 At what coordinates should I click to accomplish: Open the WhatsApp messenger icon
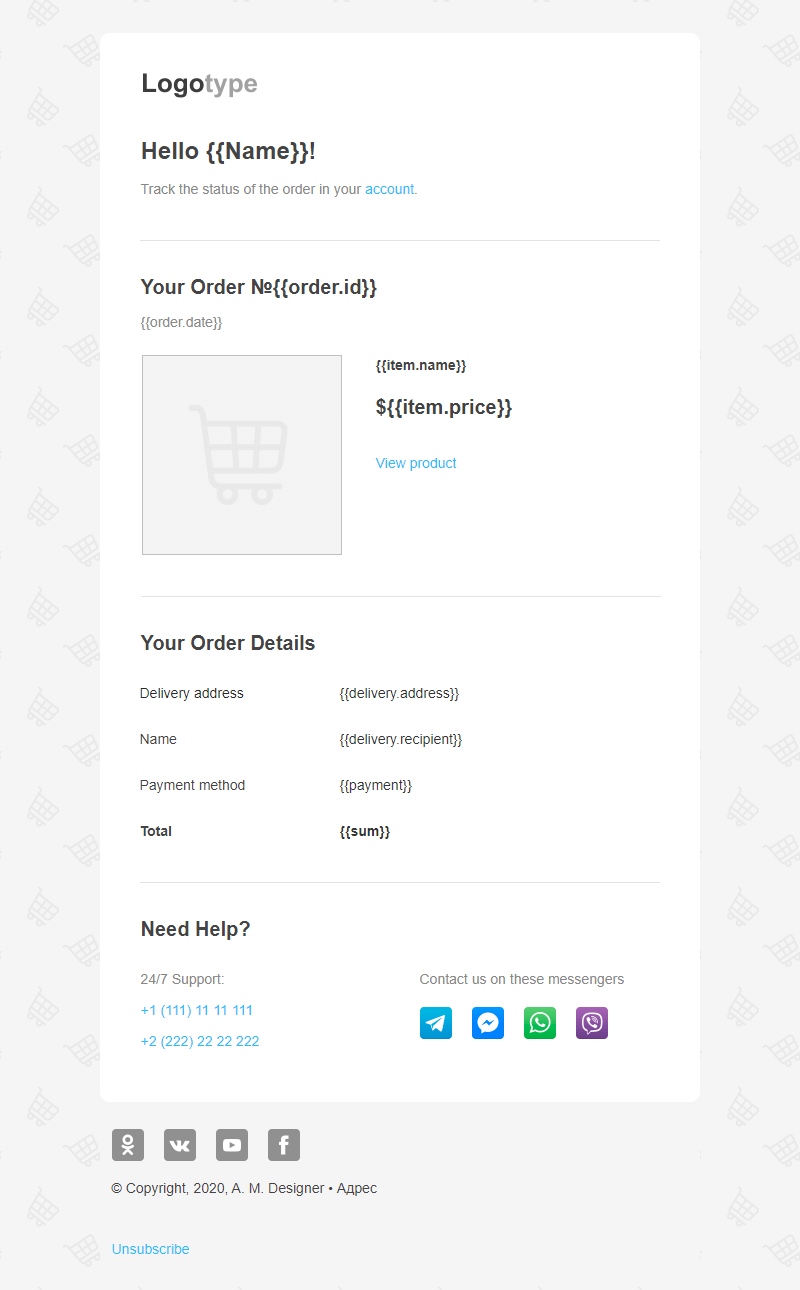[x=539, y=1022]
